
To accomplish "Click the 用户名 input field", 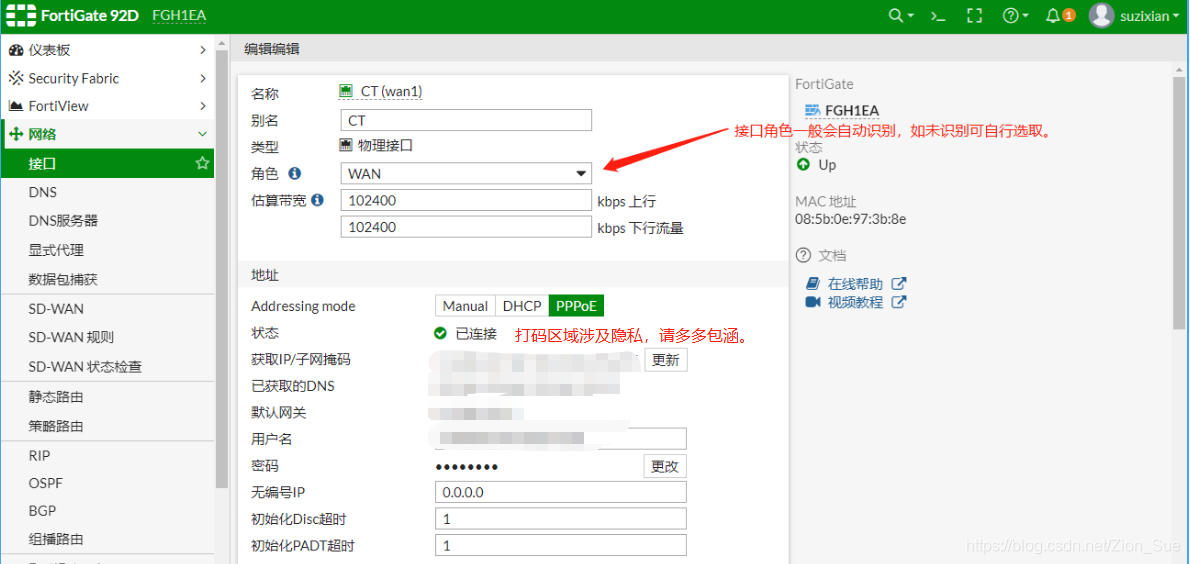I will 561,439.
